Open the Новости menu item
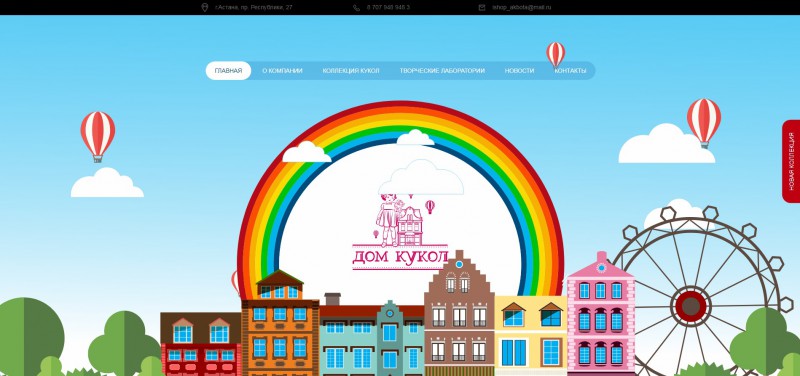This screenshot has width=800, height=376. point(519,71)
